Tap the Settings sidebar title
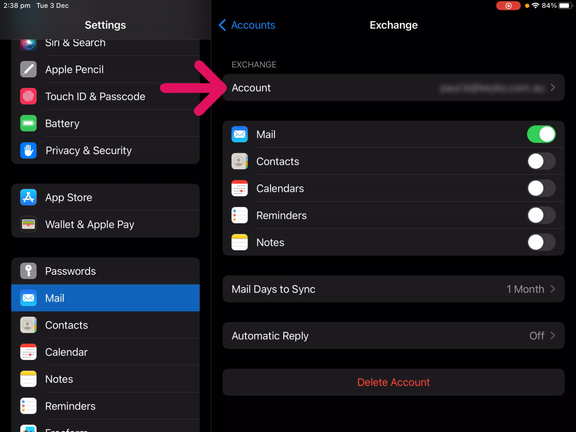 [105, 25]
